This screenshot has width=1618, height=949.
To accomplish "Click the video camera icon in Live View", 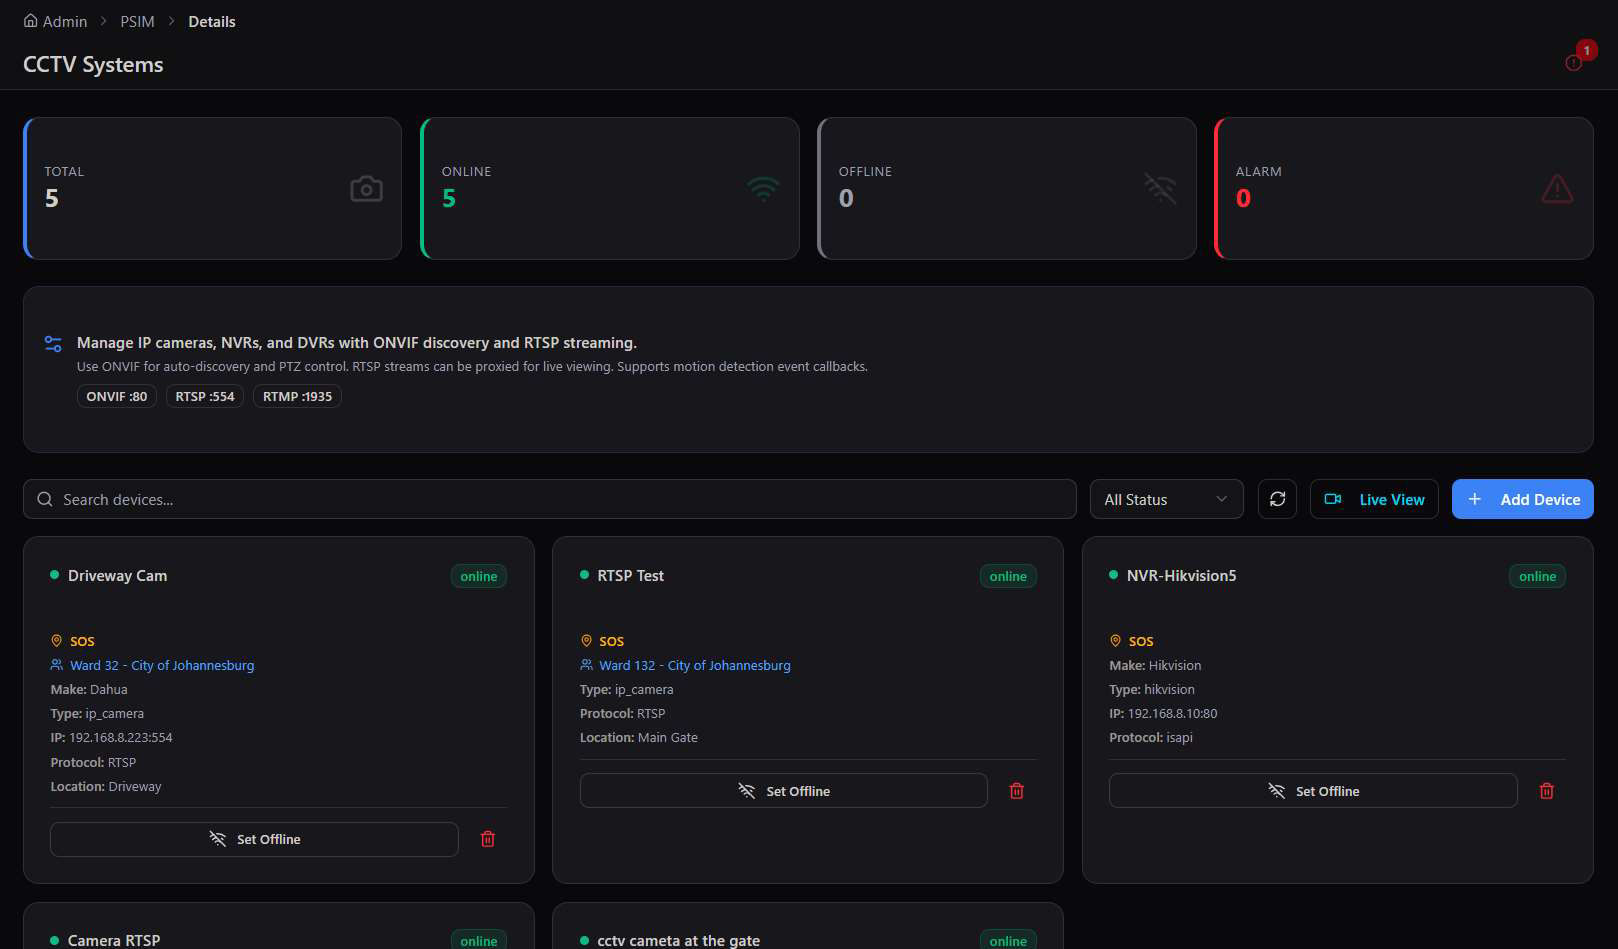I will (1333, 499).
